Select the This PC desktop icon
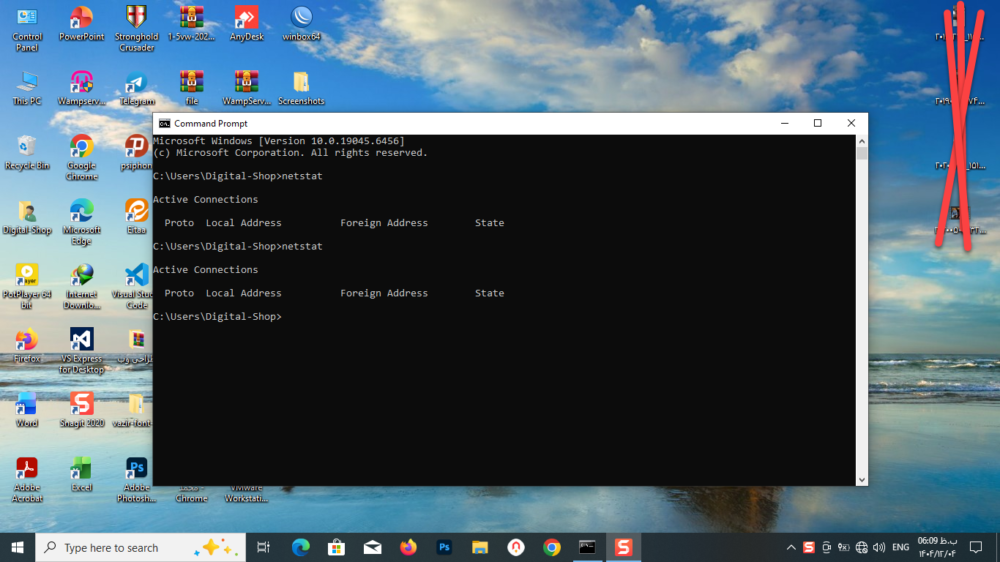1000x562 pixels. pyautogui.click(x=27, y=89)
